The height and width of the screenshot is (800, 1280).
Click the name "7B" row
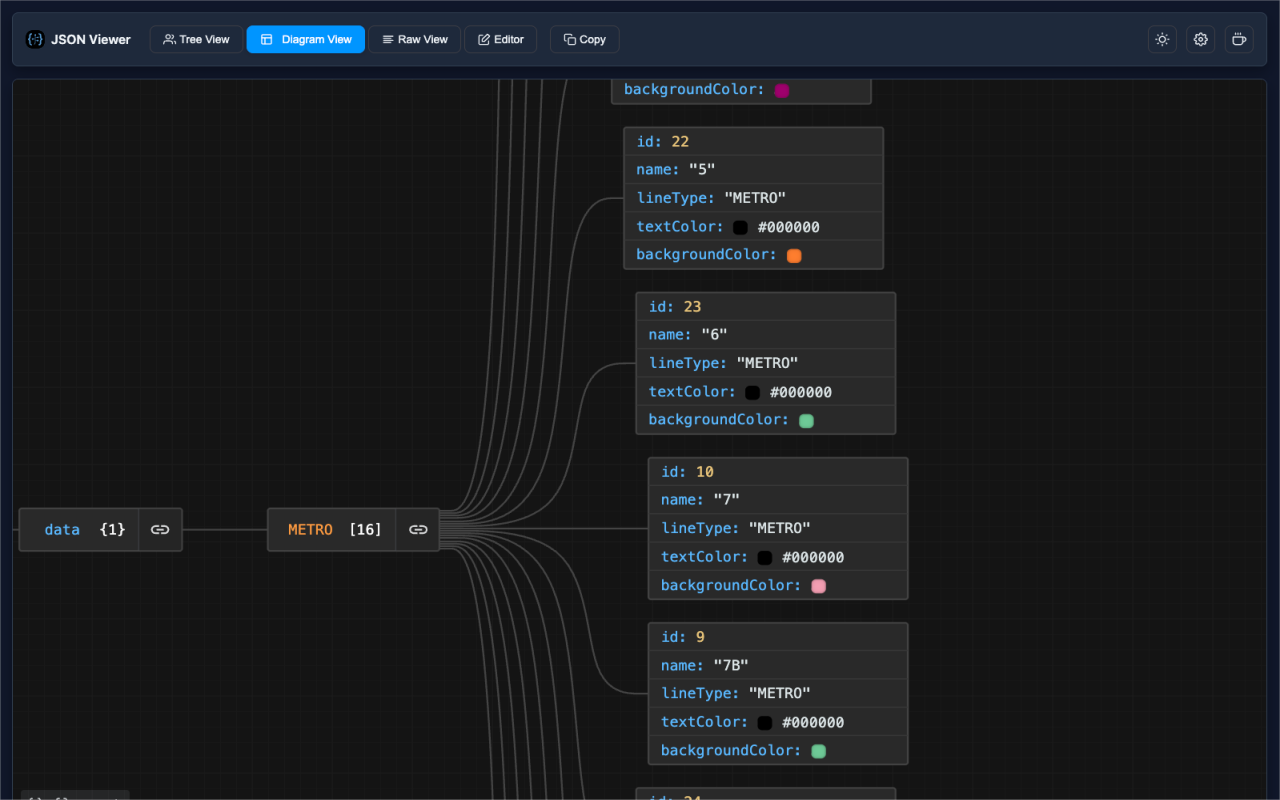[x=778, y=664]
